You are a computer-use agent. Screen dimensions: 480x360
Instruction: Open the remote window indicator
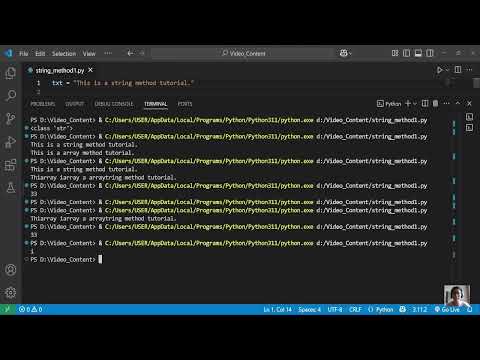point(8,309)
